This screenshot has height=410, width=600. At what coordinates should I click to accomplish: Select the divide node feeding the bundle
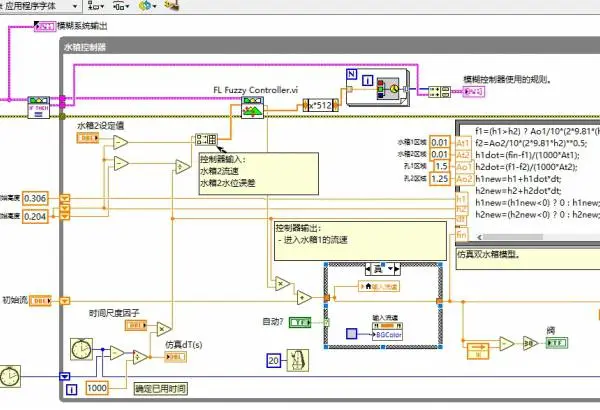click(x=183, y=167)
